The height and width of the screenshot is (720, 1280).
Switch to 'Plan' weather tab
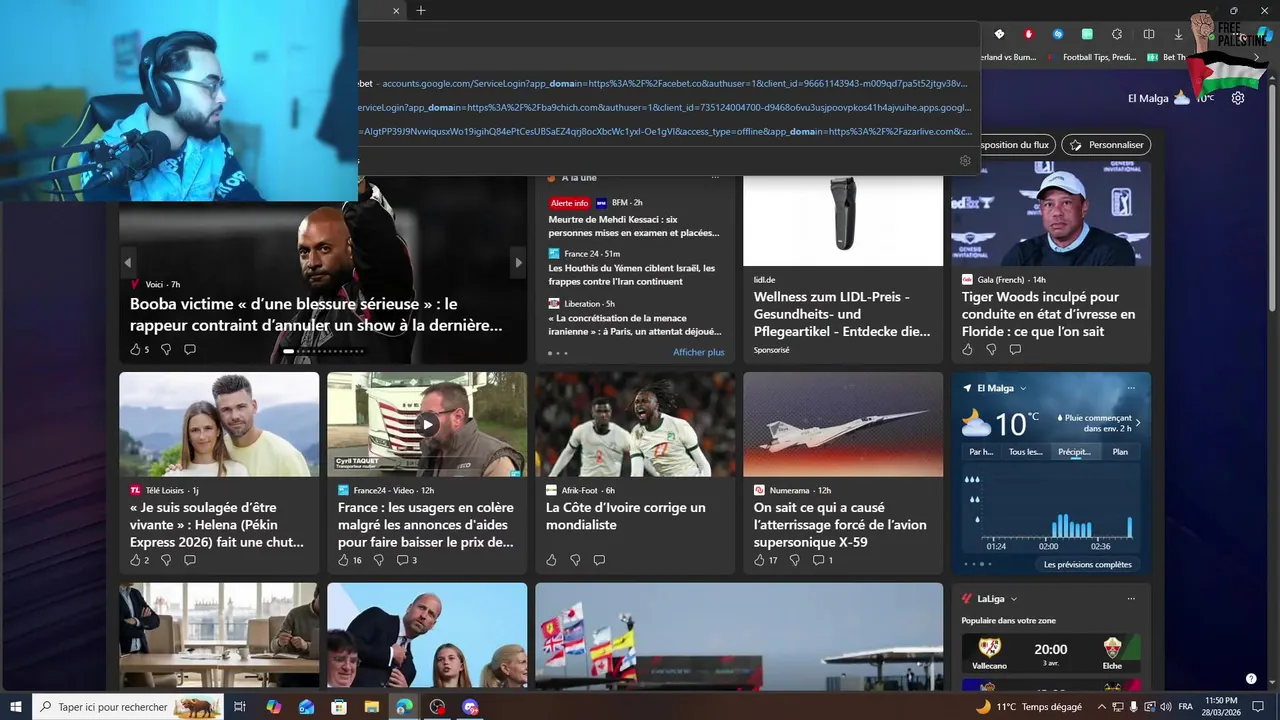click(1120, 452)
